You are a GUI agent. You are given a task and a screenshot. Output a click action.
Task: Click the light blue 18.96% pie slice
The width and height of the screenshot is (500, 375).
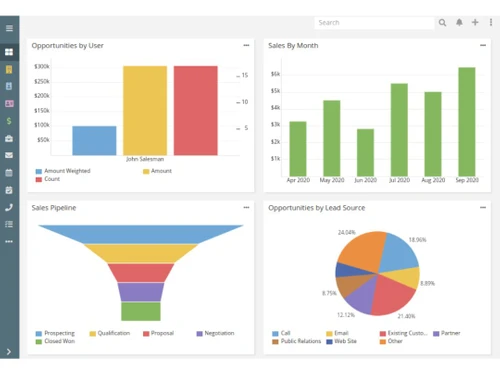pos(399,253)
